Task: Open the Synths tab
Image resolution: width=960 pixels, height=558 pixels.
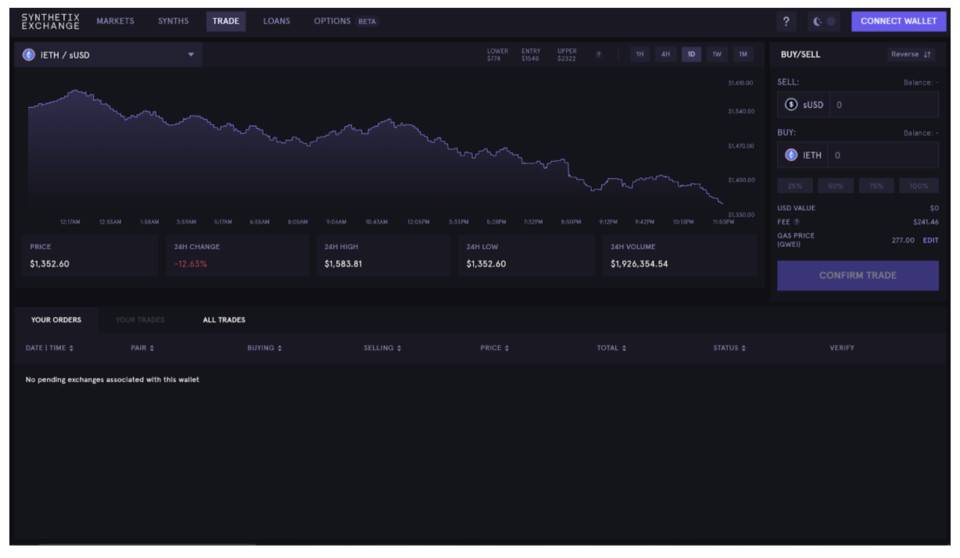Action: coord(173,21)
